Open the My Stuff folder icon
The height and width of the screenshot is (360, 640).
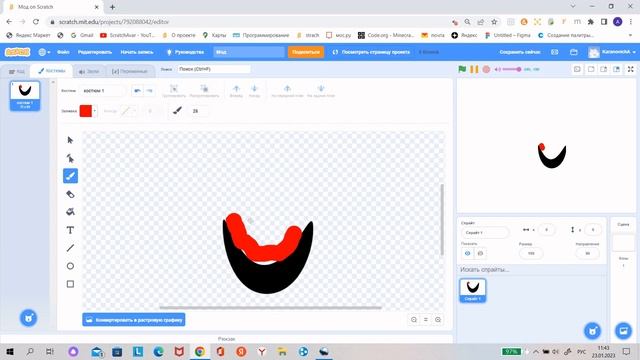[x=573, y=52]
